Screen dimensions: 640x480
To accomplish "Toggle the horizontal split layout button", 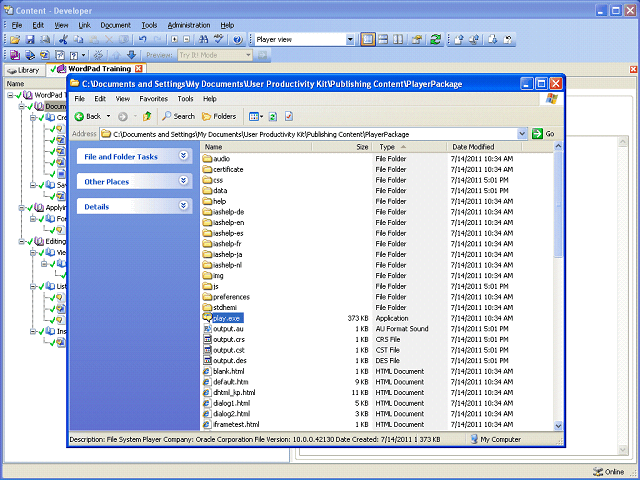I will [x=383, y=40].
